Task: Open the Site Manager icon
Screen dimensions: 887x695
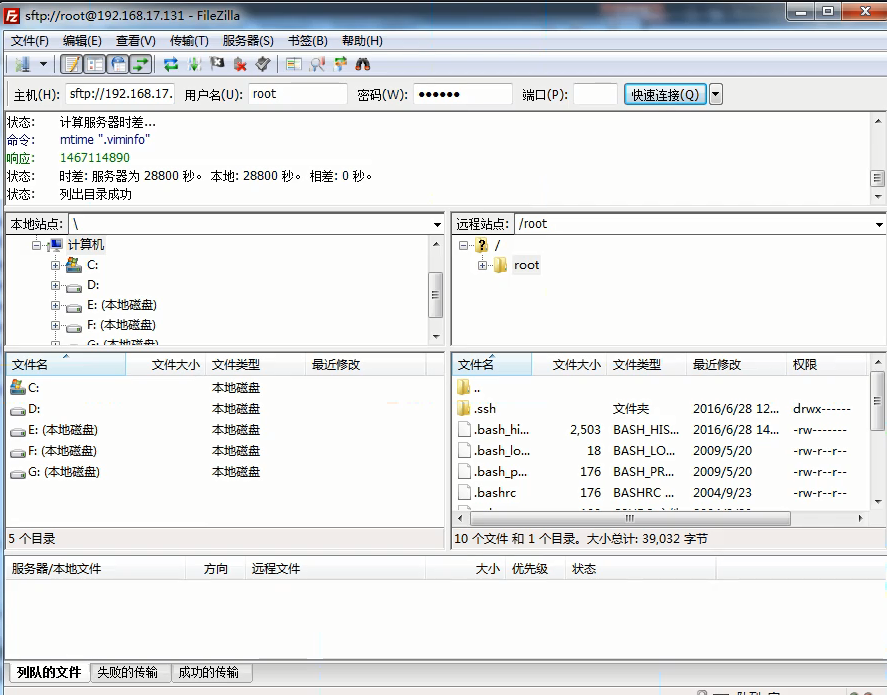Action: coord(23,64)
